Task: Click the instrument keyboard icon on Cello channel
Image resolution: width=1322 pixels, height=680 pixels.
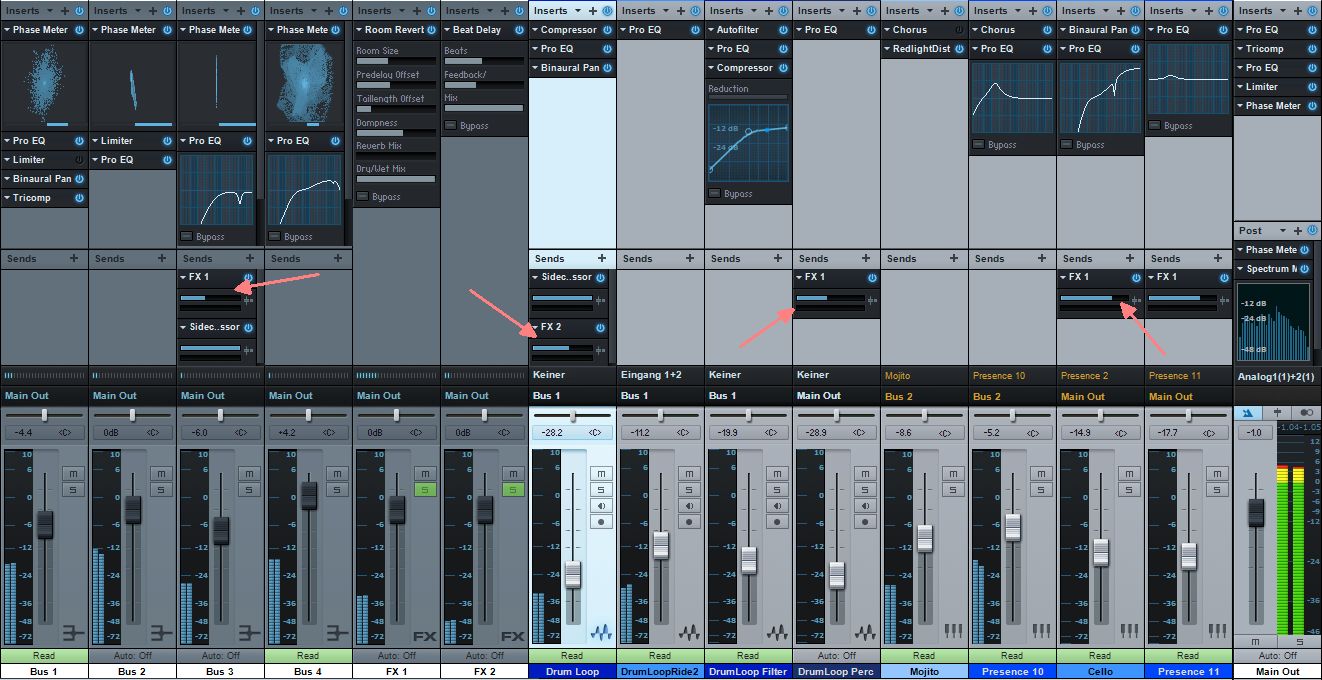Action: click(1129, 632)
